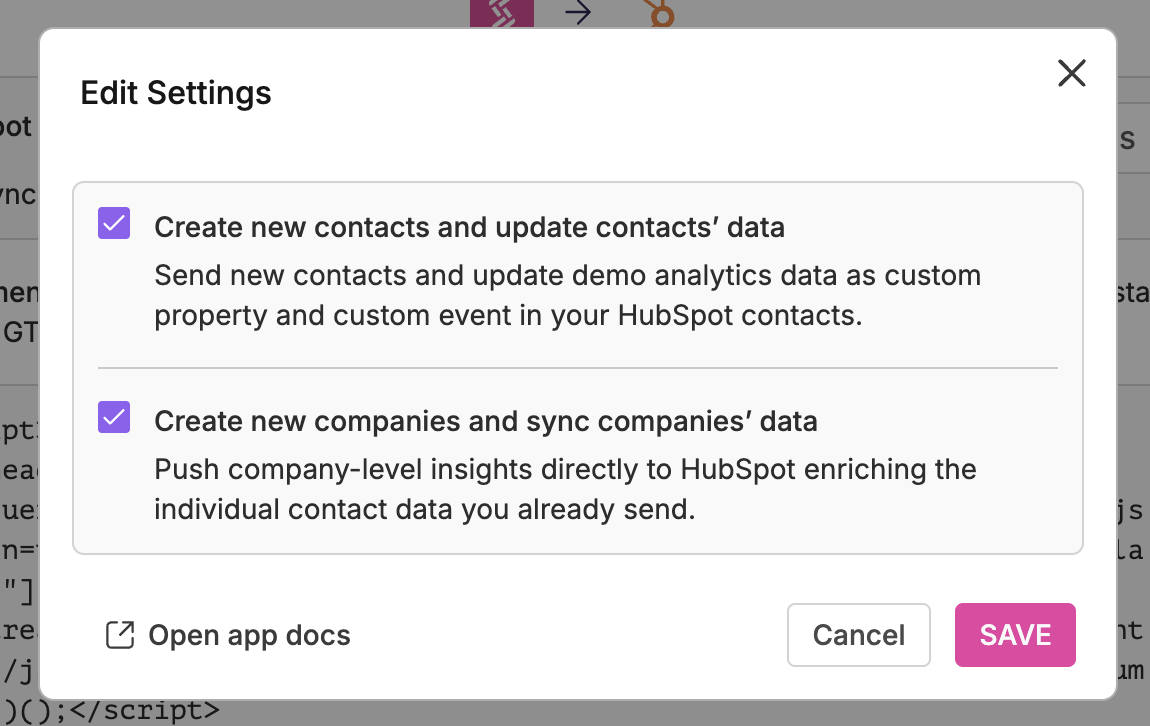Click the divider line between the two options

point(577,368)
